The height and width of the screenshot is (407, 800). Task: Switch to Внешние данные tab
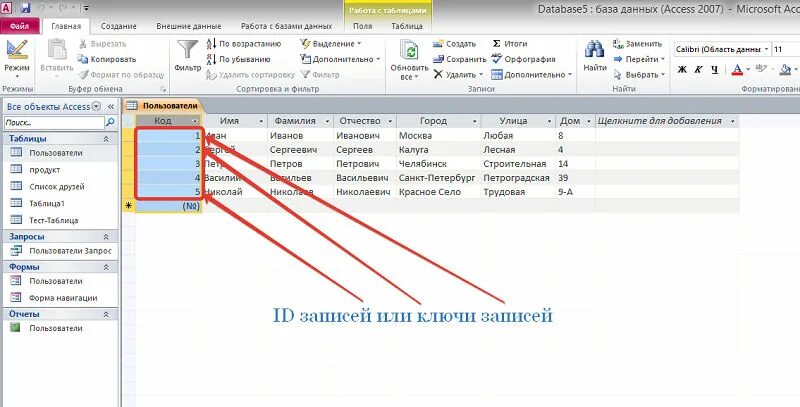189,26
